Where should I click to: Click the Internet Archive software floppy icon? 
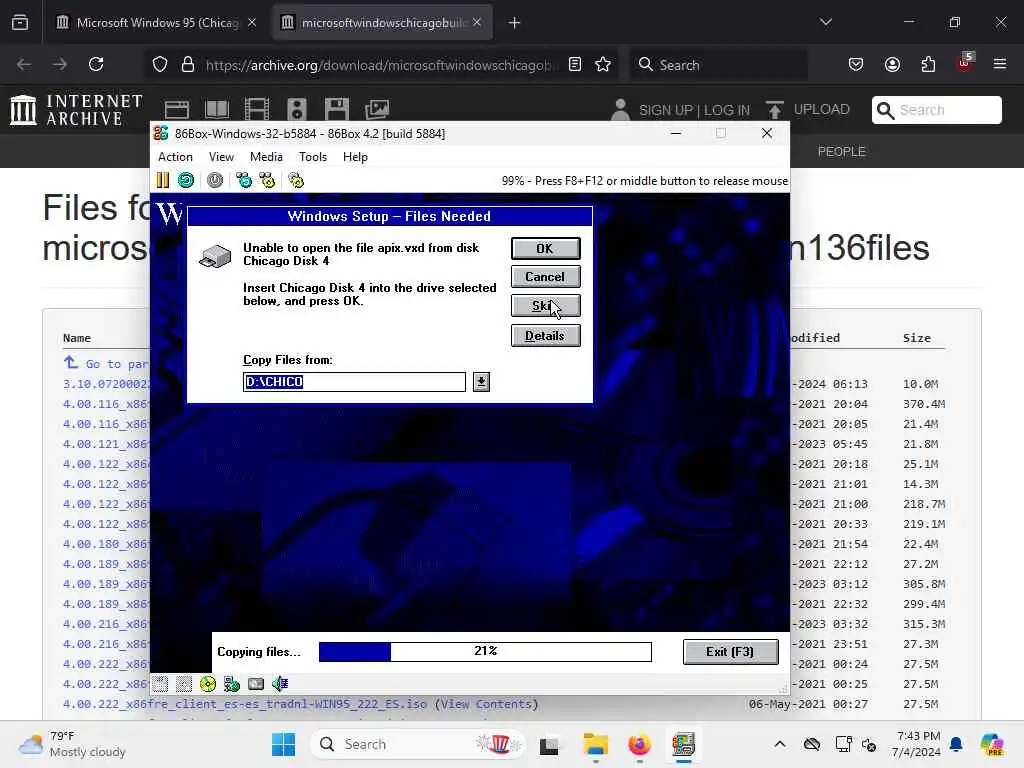coord(337,109)
